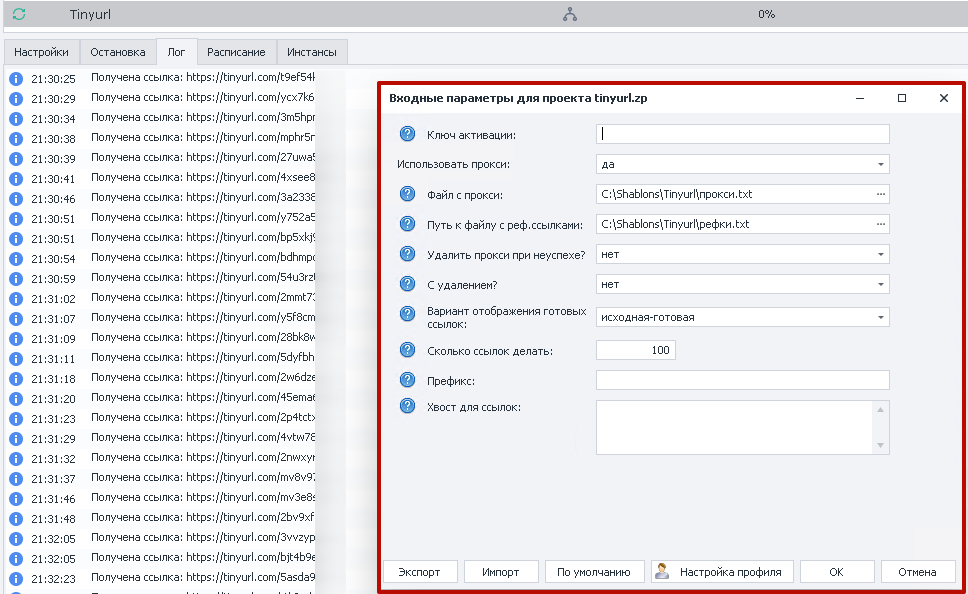Select the log row at 21:31:46
The height and width of the screenshot is (594, 968).
pyautogui.click(x=161, y=498)
